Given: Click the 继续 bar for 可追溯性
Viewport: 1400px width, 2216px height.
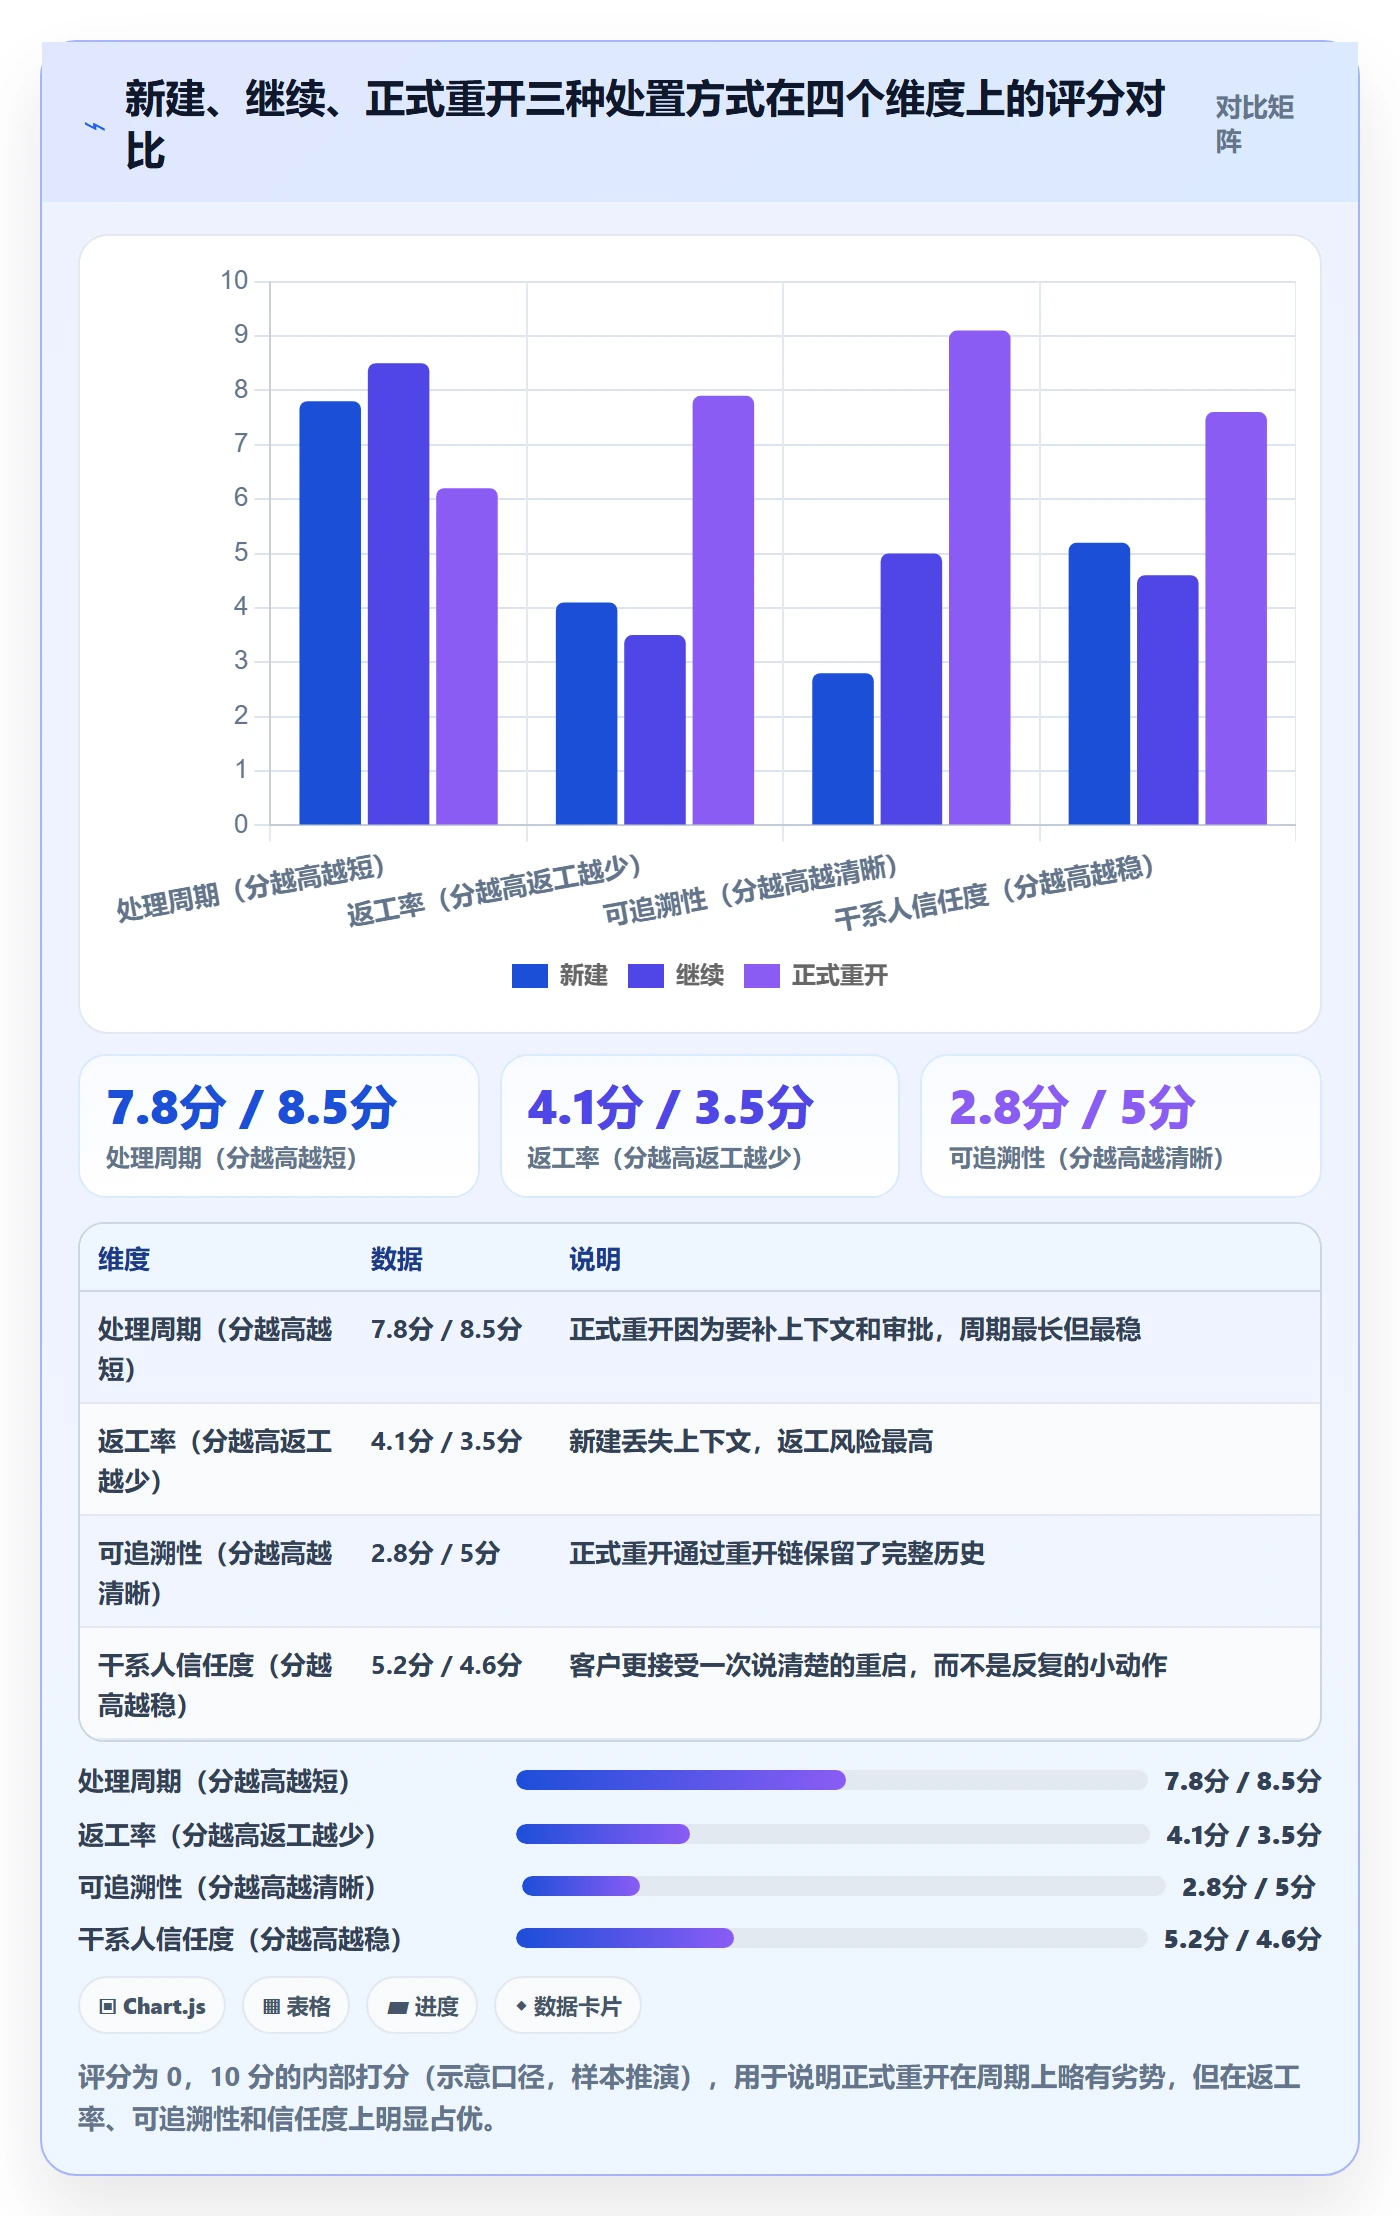Looking at the screenshot, I should click(911, 689).
